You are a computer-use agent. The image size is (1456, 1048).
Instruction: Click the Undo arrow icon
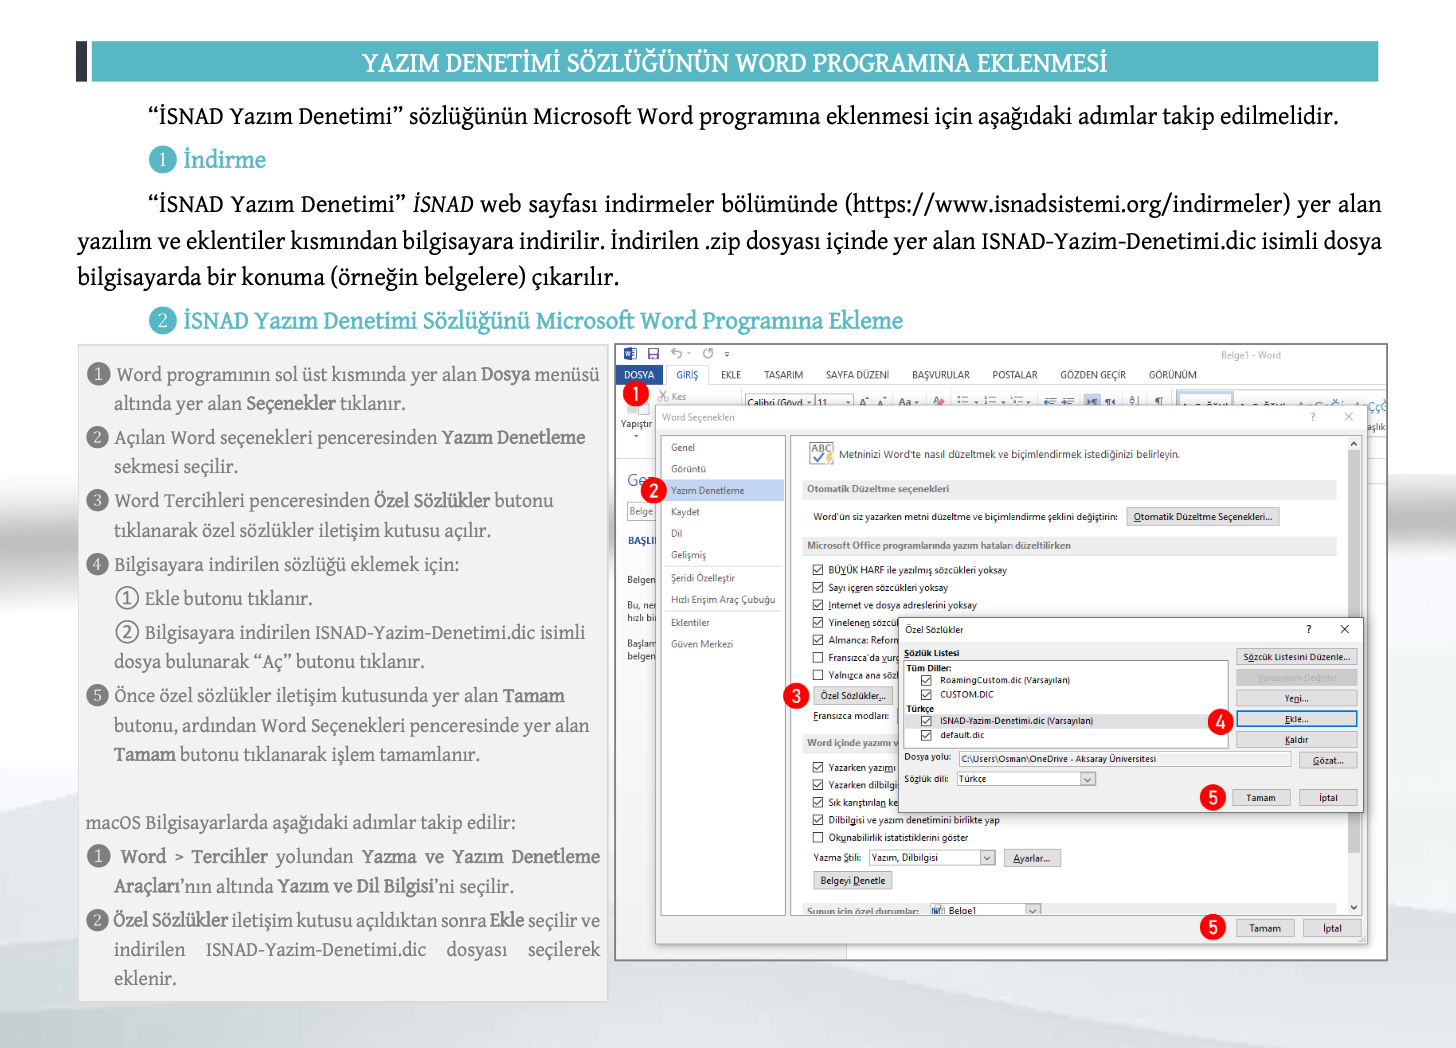[677, 354]
